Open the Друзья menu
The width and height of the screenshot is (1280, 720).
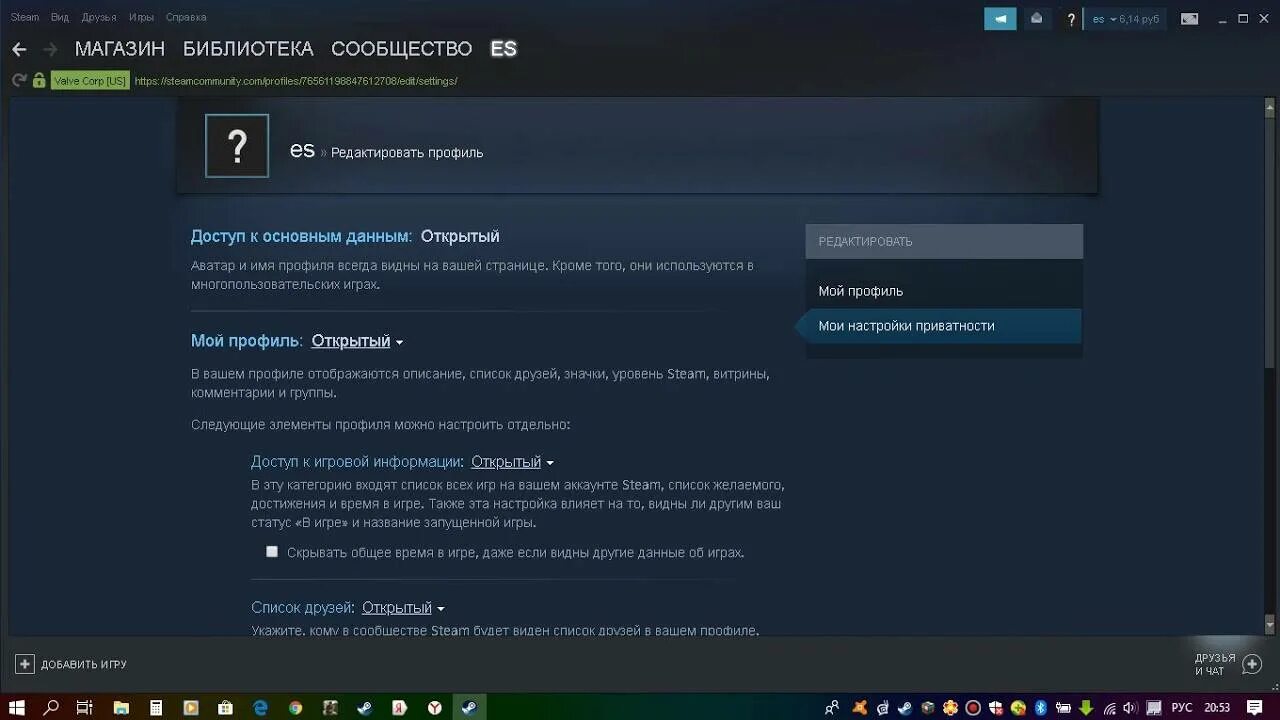(x=99, y=17)
